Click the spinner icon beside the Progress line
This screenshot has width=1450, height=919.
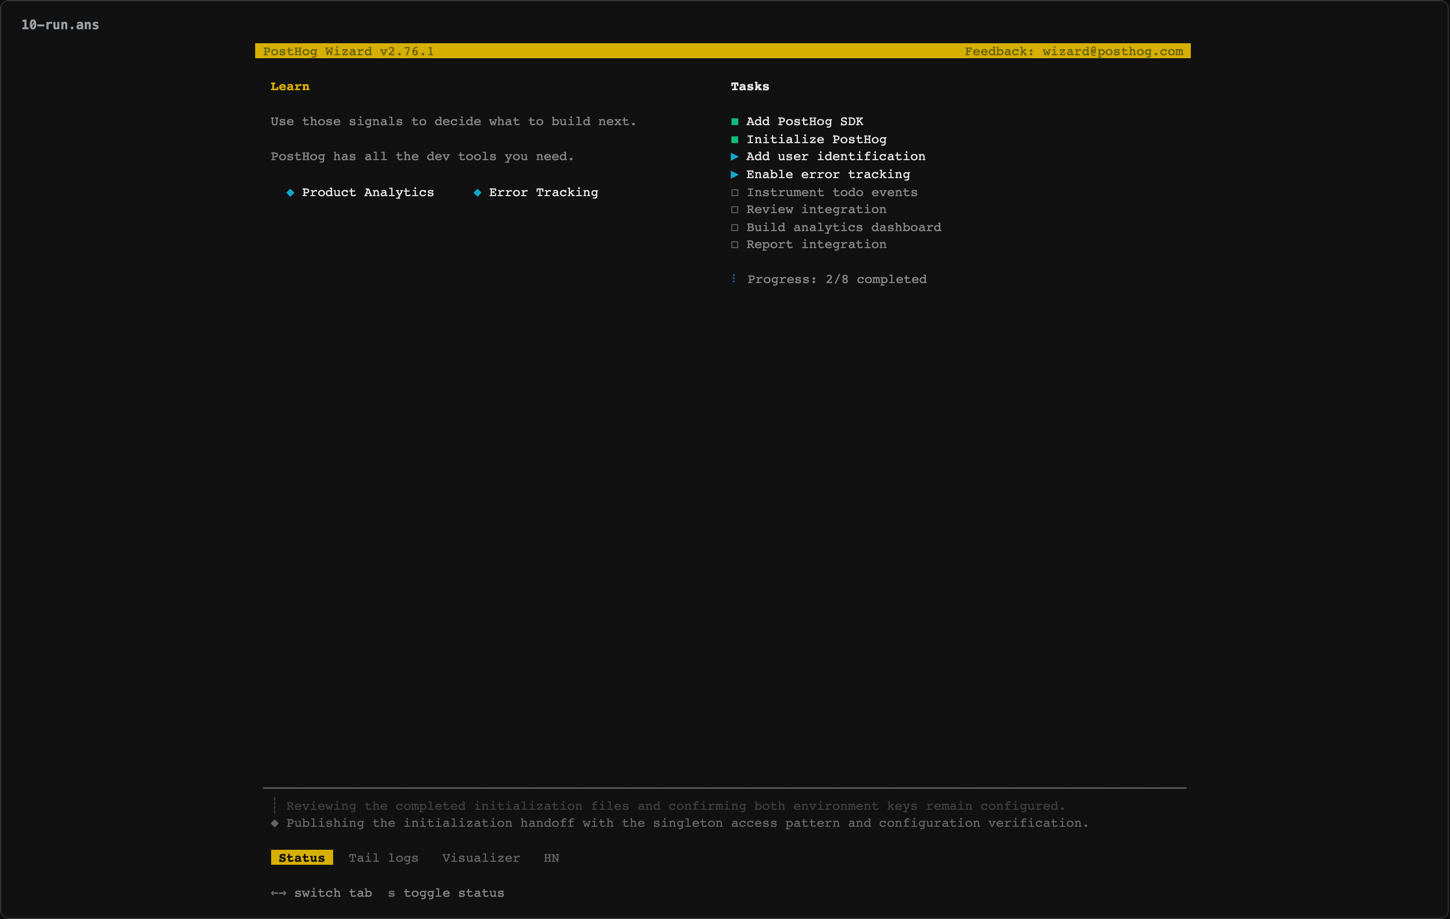[x=734, y=279]
